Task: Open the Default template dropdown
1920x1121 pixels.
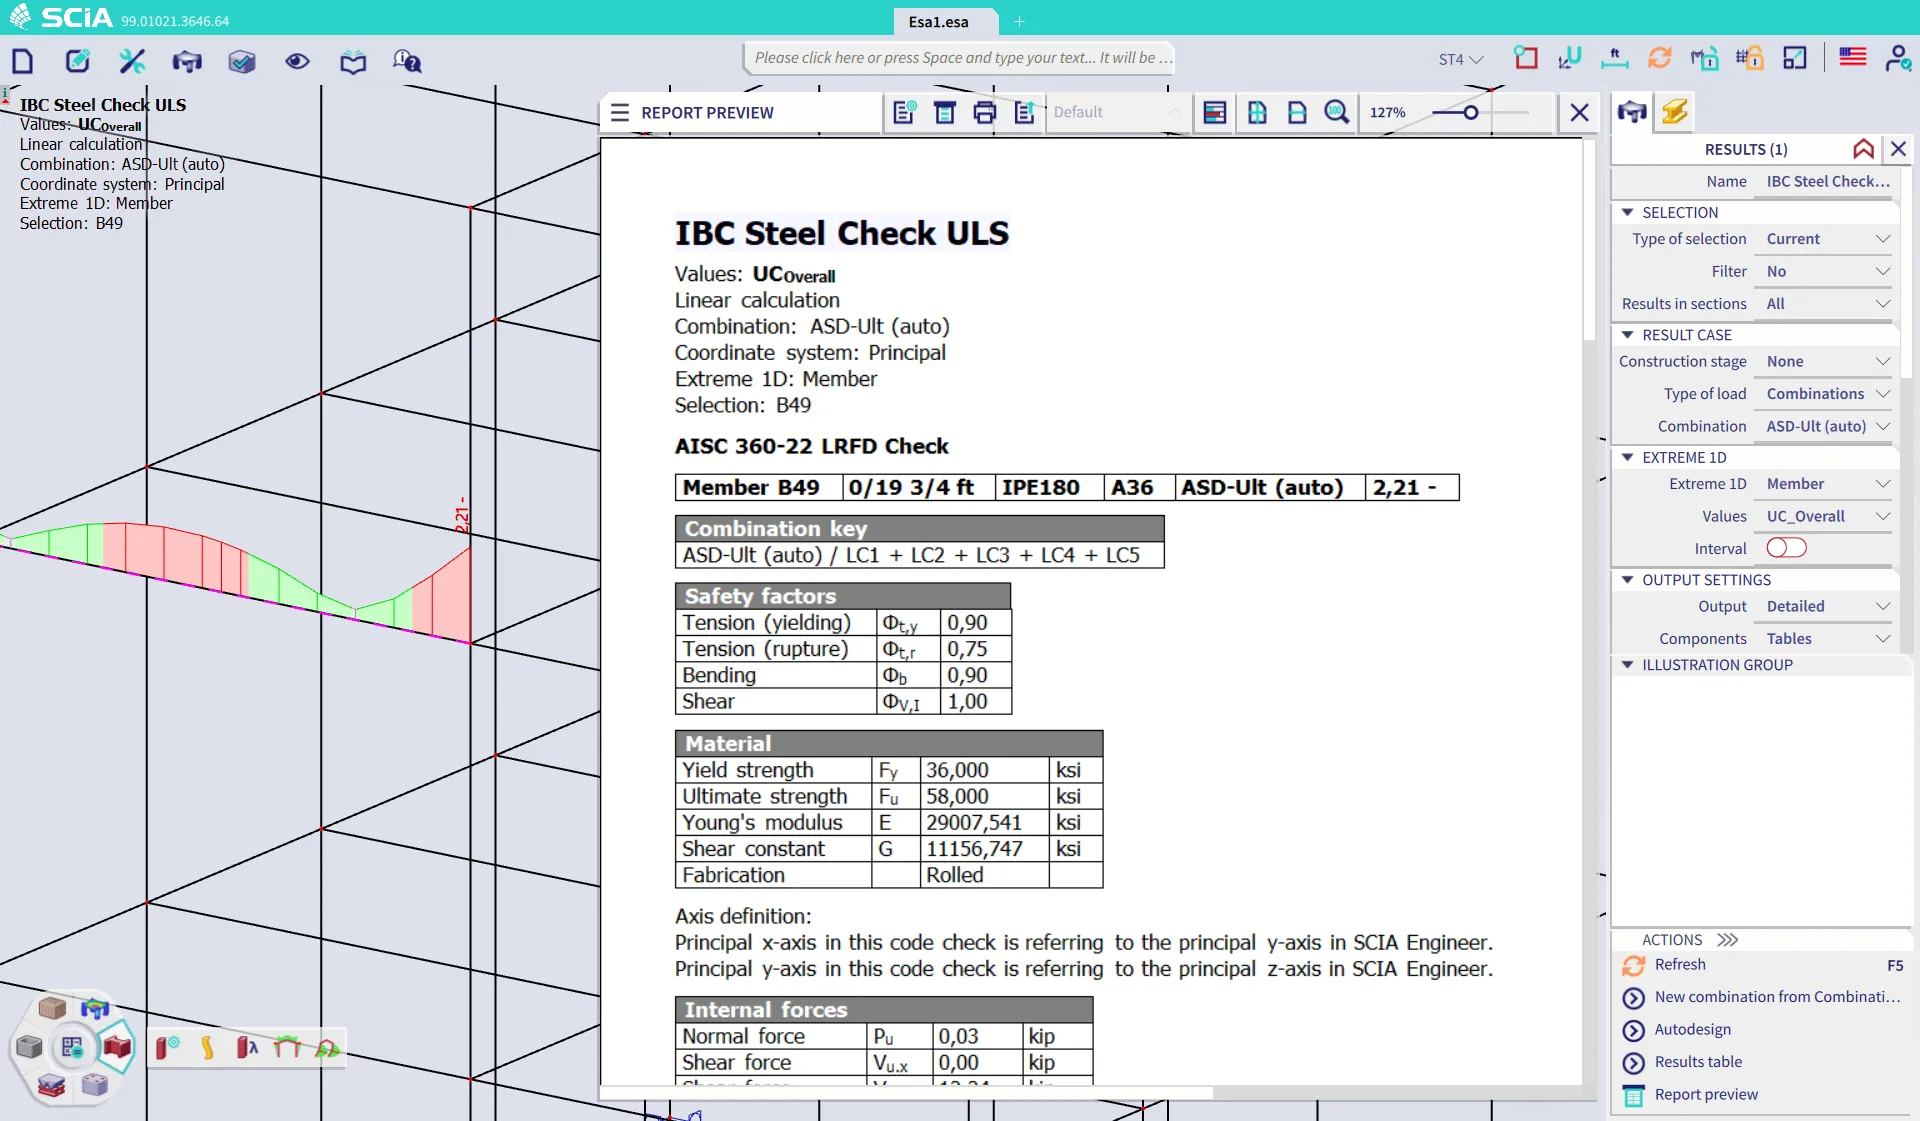Action: coord(1117,112)
